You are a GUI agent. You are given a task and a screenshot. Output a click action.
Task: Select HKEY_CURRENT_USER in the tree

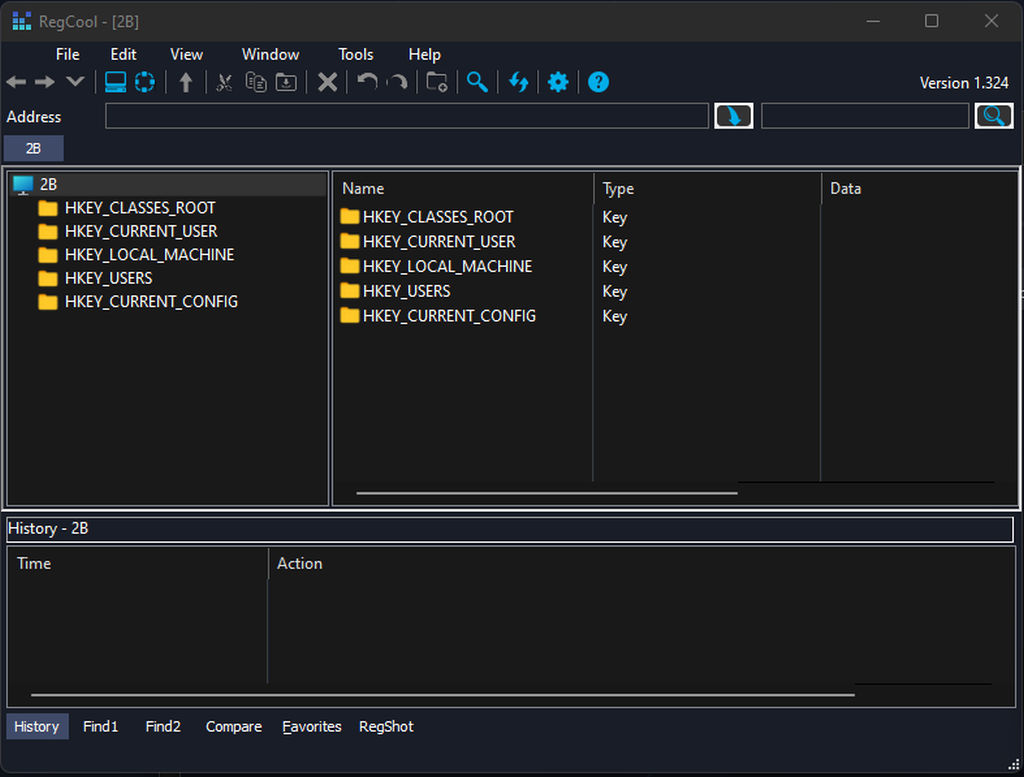coord(141,232)
